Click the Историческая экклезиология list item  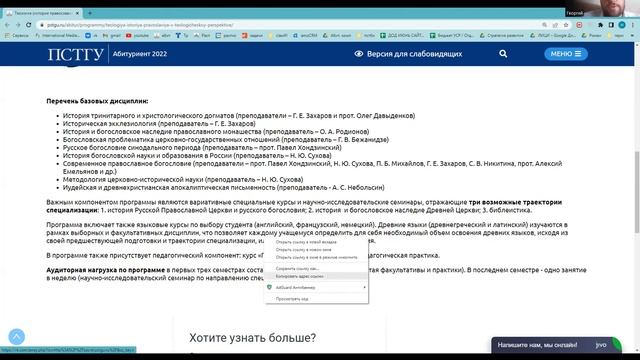tap(159, 124)
